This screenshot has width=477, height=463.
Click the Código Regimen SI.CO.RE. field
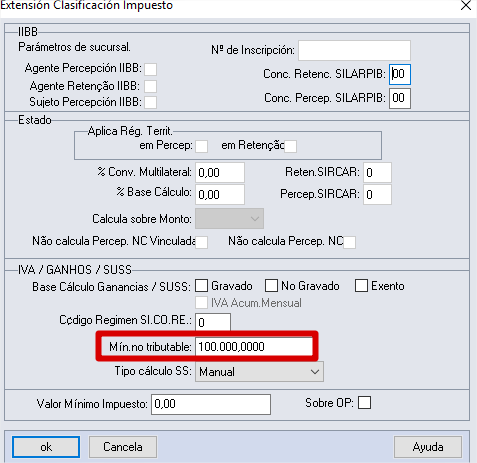213,322
